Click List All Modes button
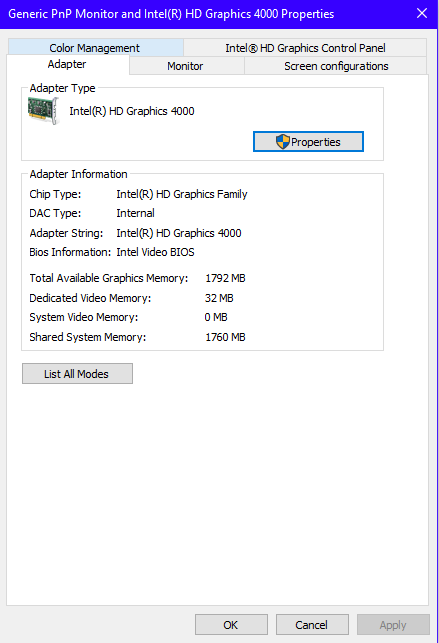 pos(77,374)
